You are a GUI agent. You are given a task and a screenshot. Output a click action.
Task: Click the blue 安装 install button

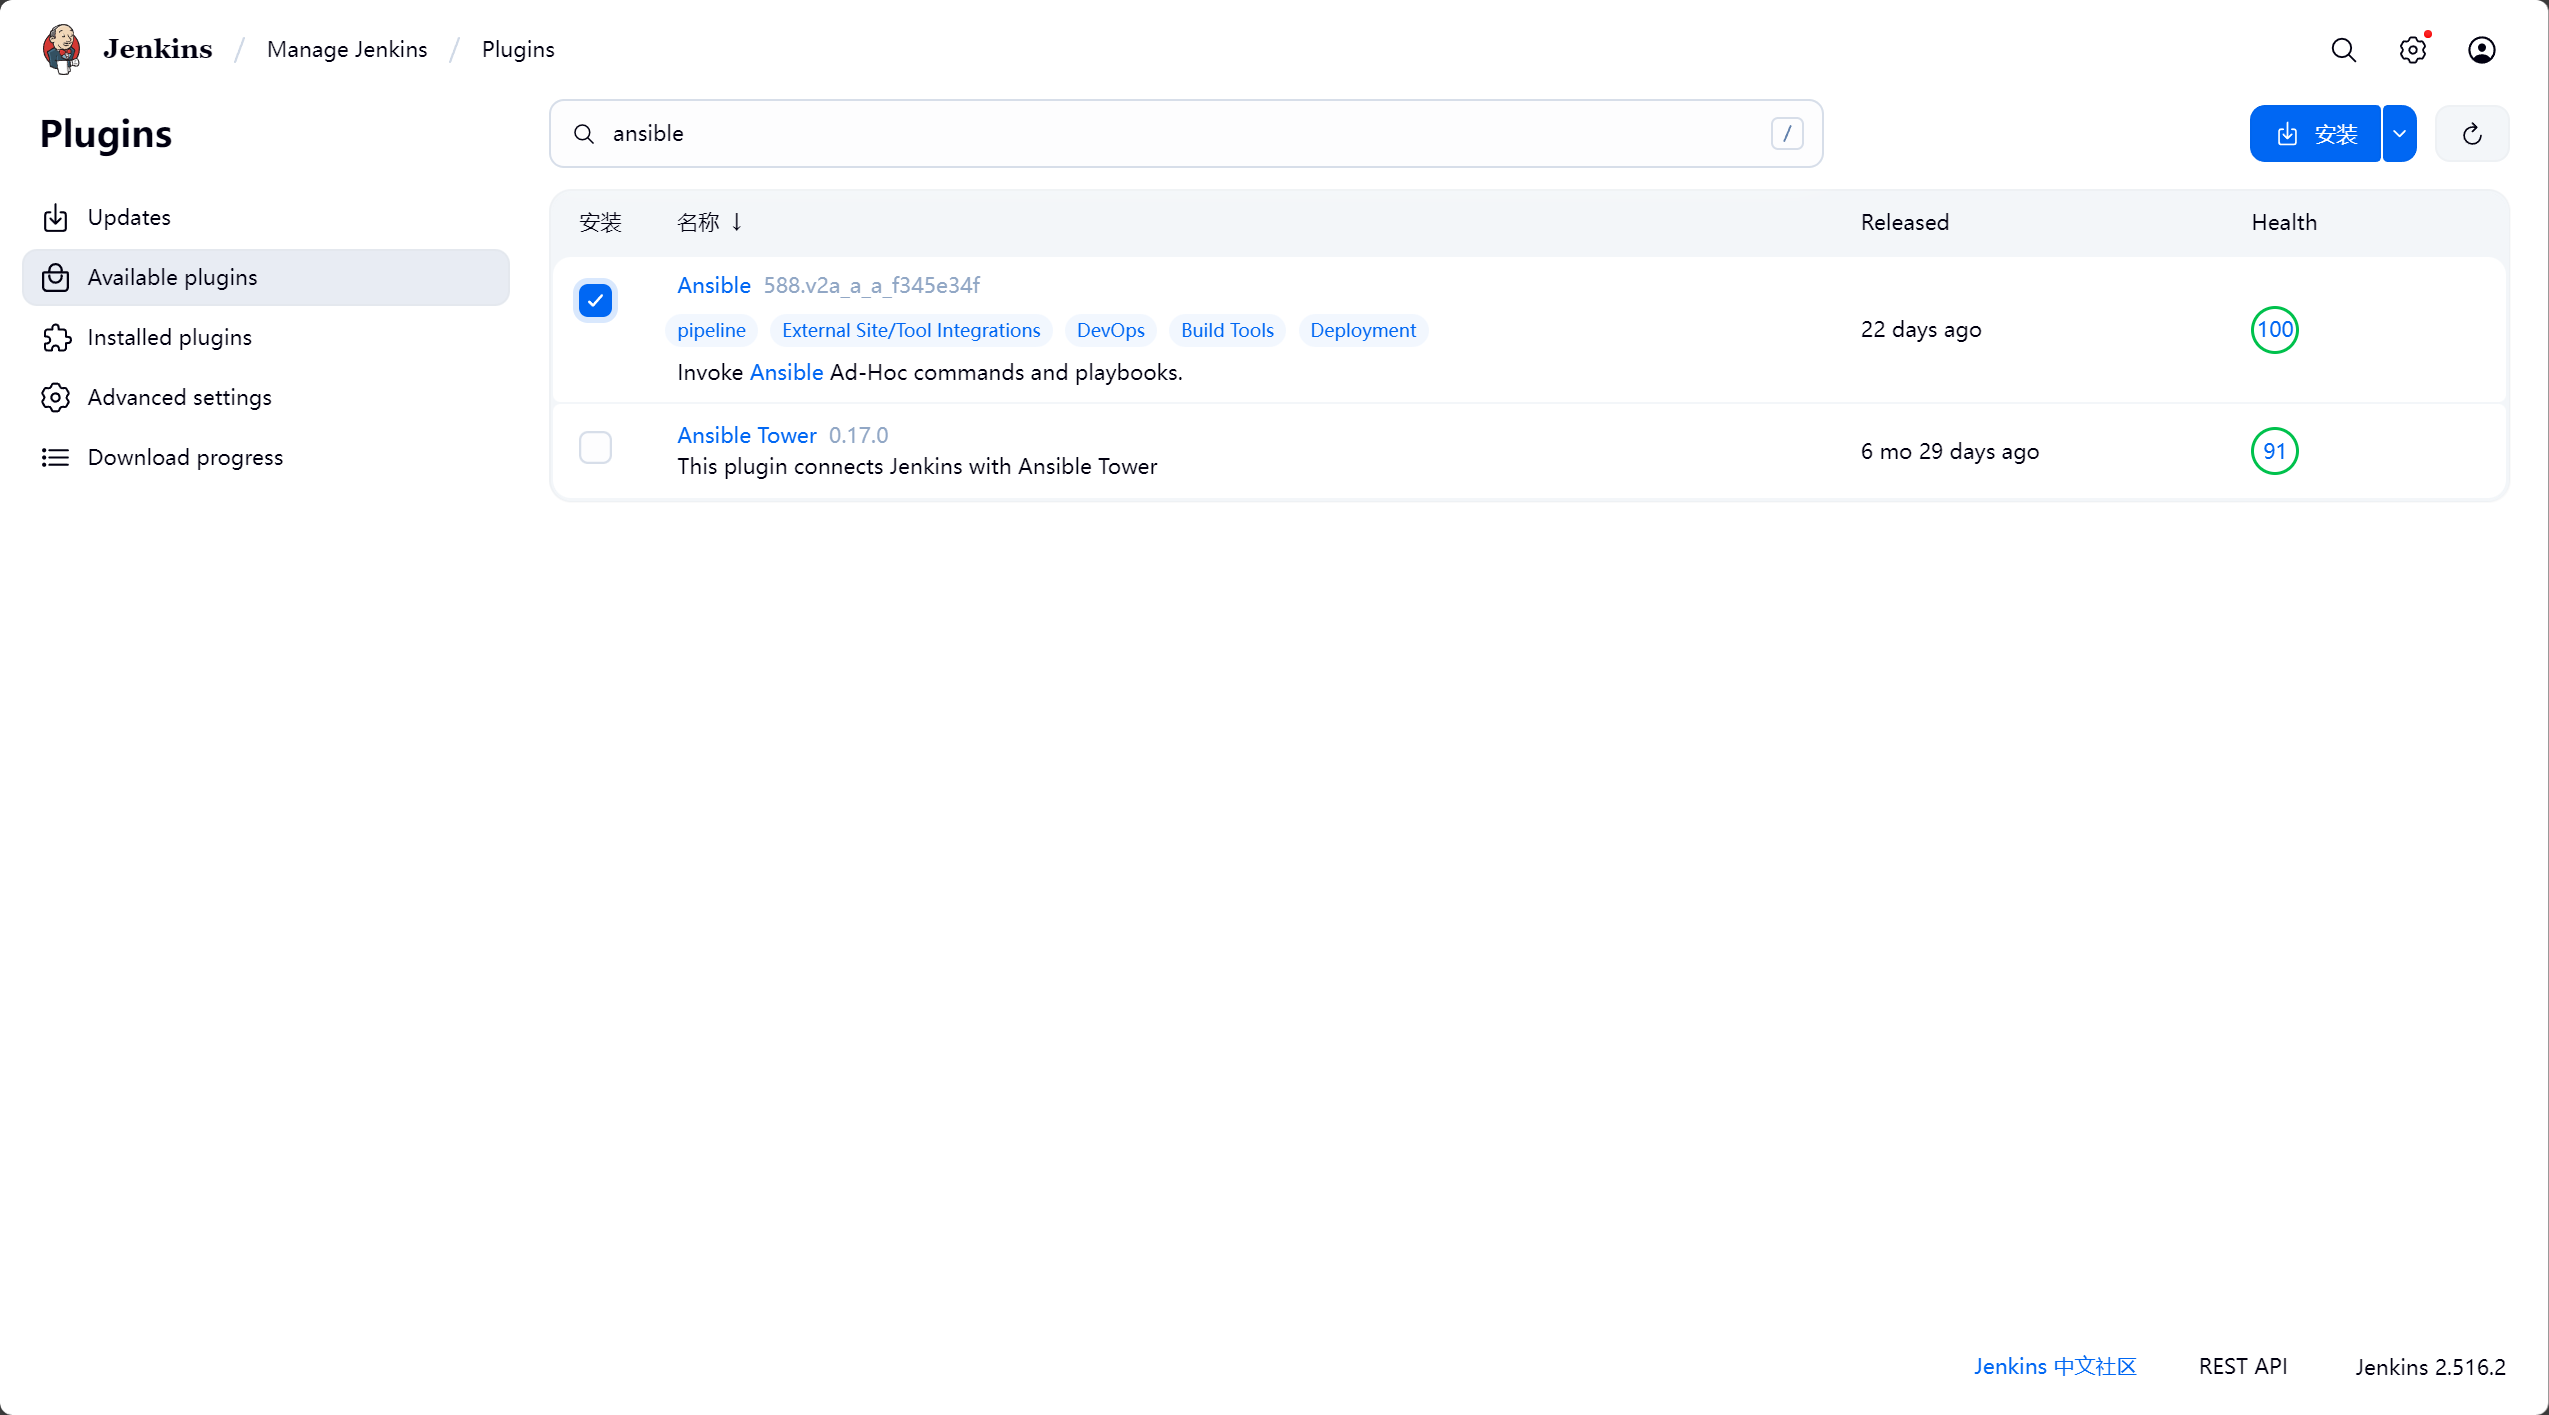[2315, 133]
